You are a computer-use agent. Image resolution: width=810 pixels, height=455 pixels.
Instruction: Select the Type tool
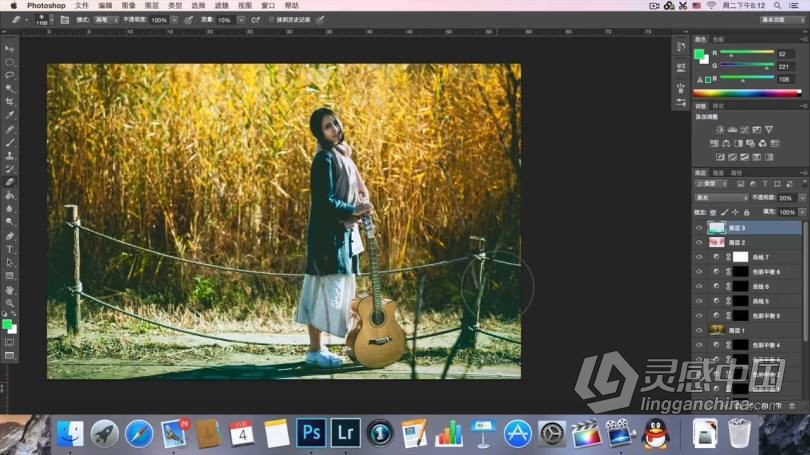pyautogui.click(x=10, y=249)
